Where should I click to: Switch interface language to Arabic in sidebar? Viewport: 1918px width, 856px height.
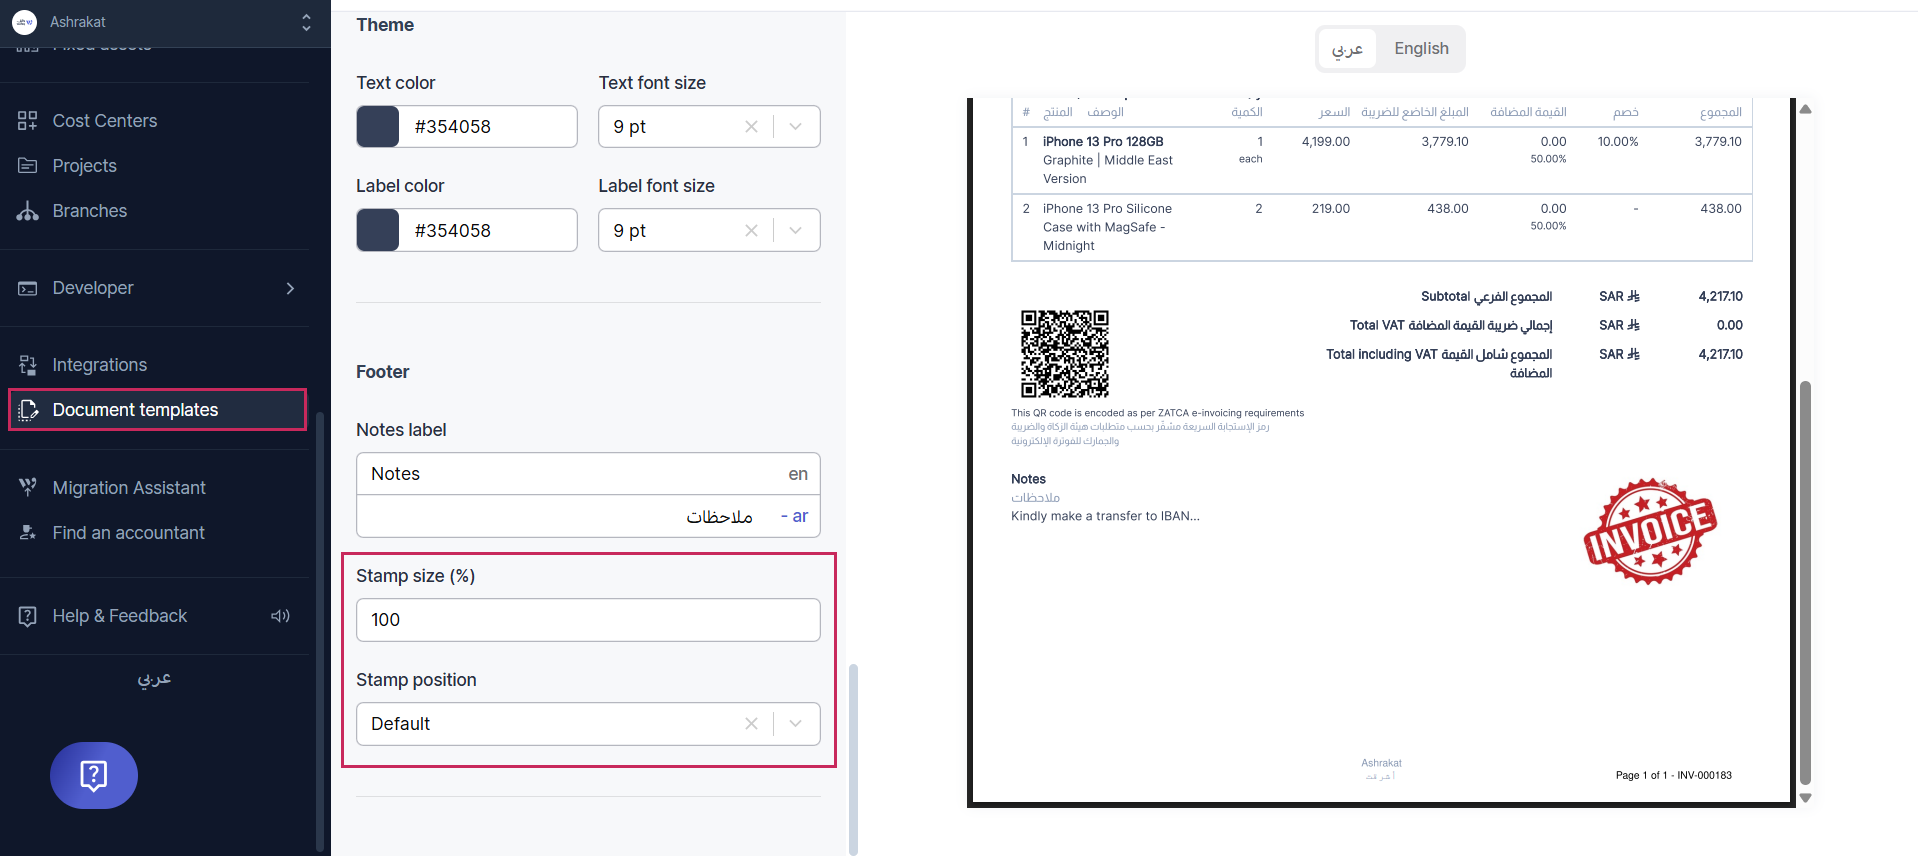[154, 679]
